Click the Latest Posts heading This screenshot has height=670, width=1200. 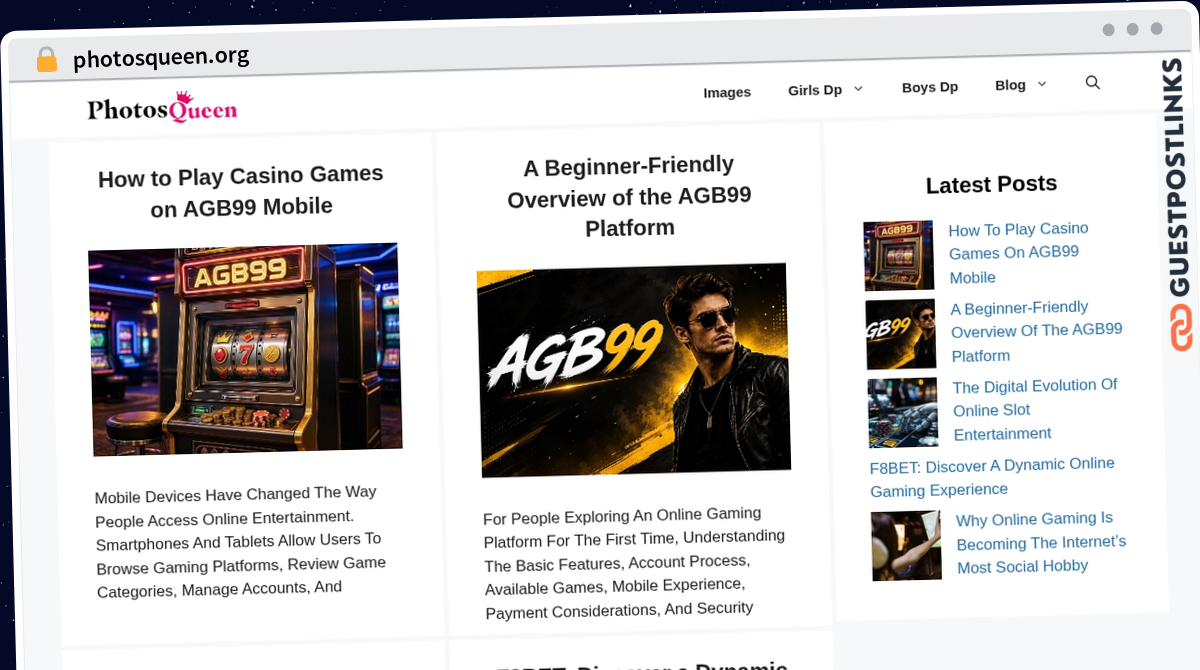point(991,184)
